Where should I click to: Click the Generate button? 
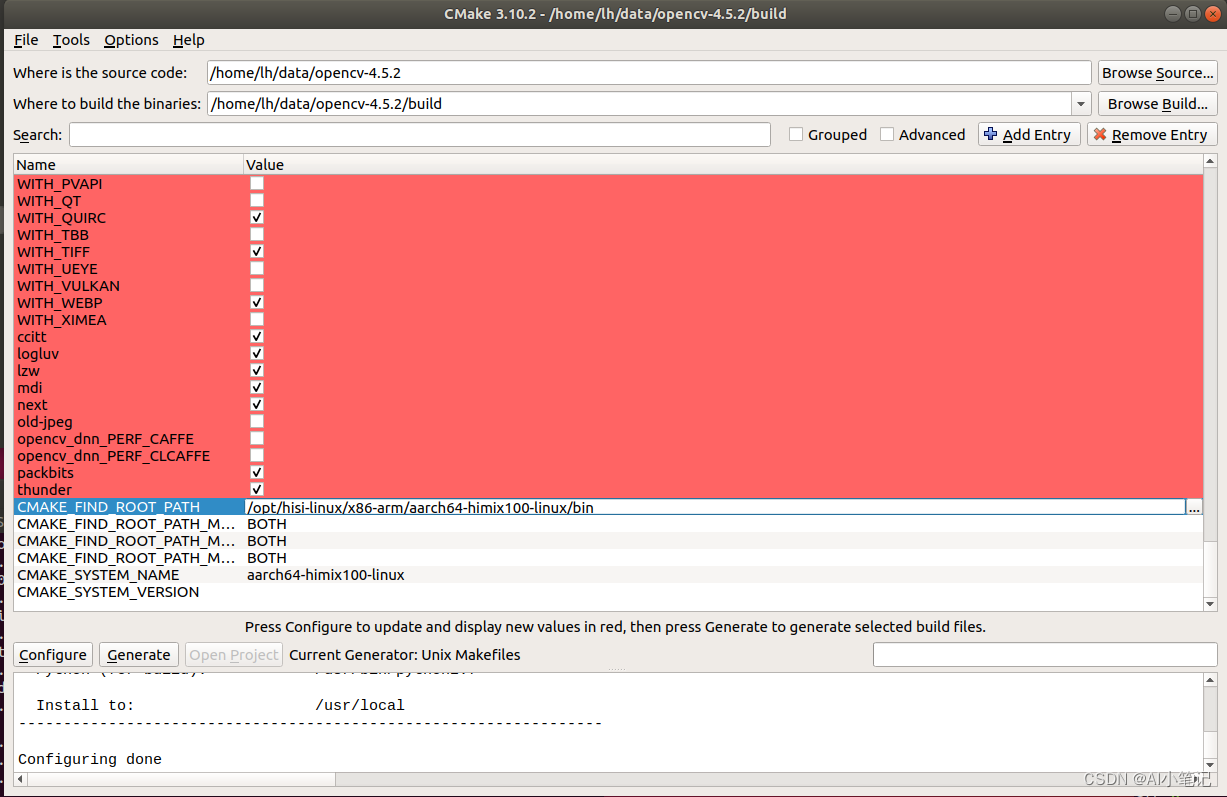coord(139,655)
